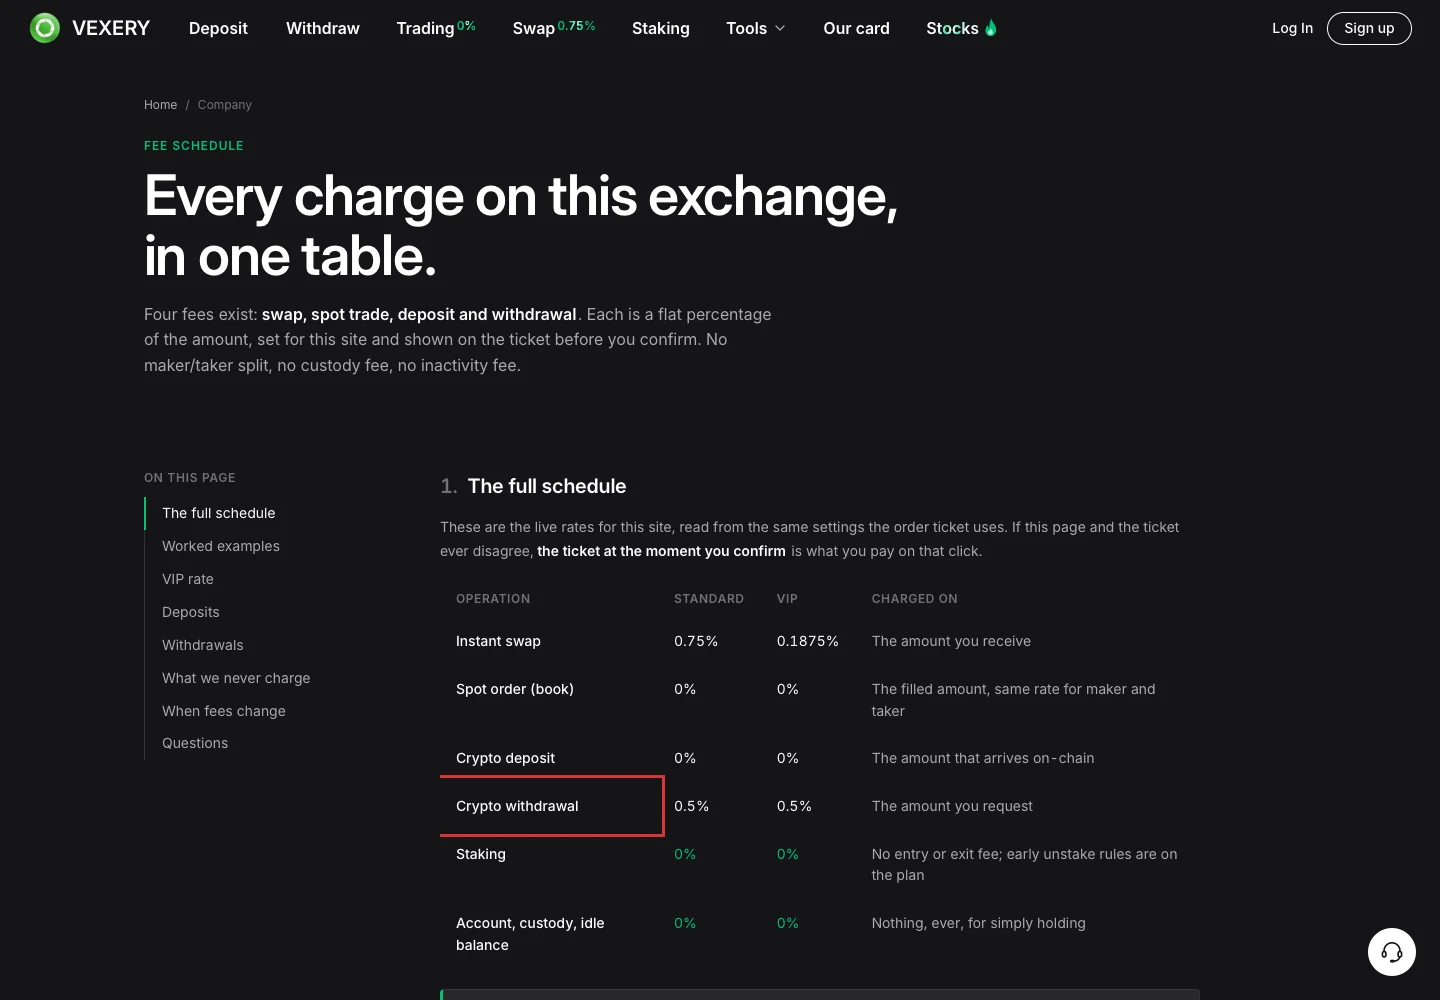Click 'The amount you receive' cell
Screen dimensions: 1440x1000
[951, 641]
